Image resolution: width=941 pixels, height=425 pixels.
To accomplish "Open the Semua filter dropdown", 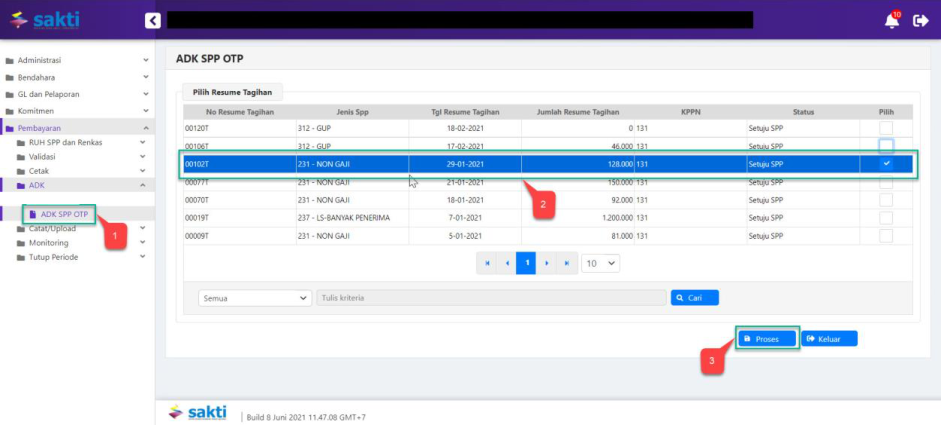I will [x=255, y=298].
